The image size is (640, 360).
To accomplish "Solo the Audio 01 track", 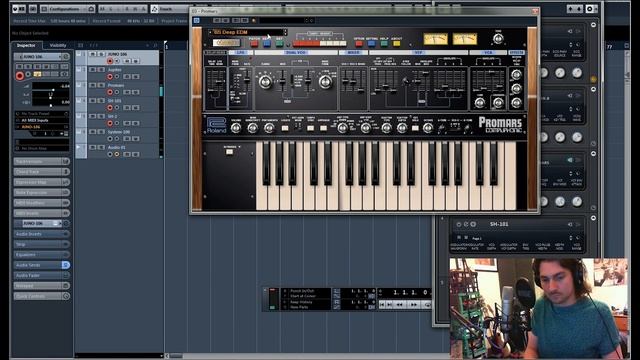I will pos(101,147).
